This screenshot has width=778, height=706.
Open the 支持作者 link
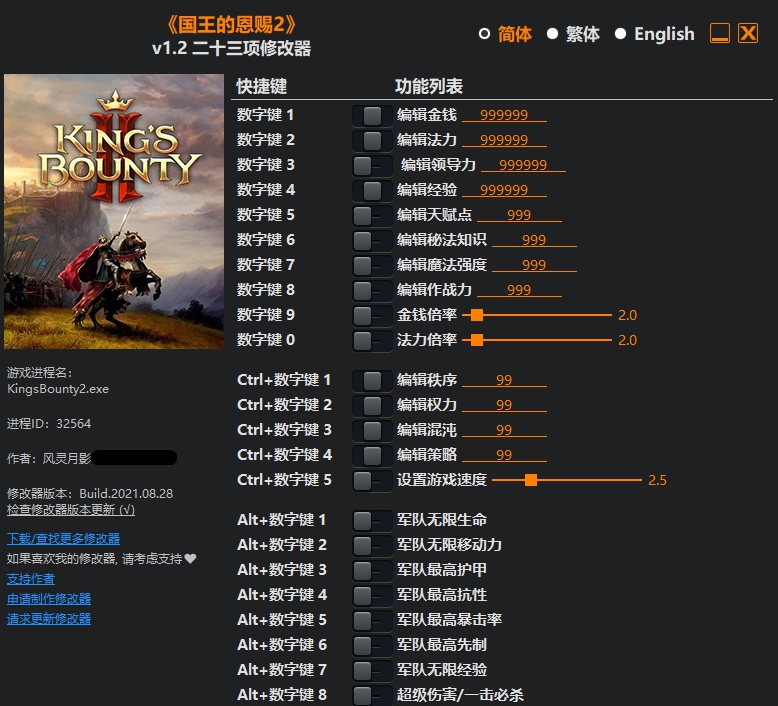31,579
